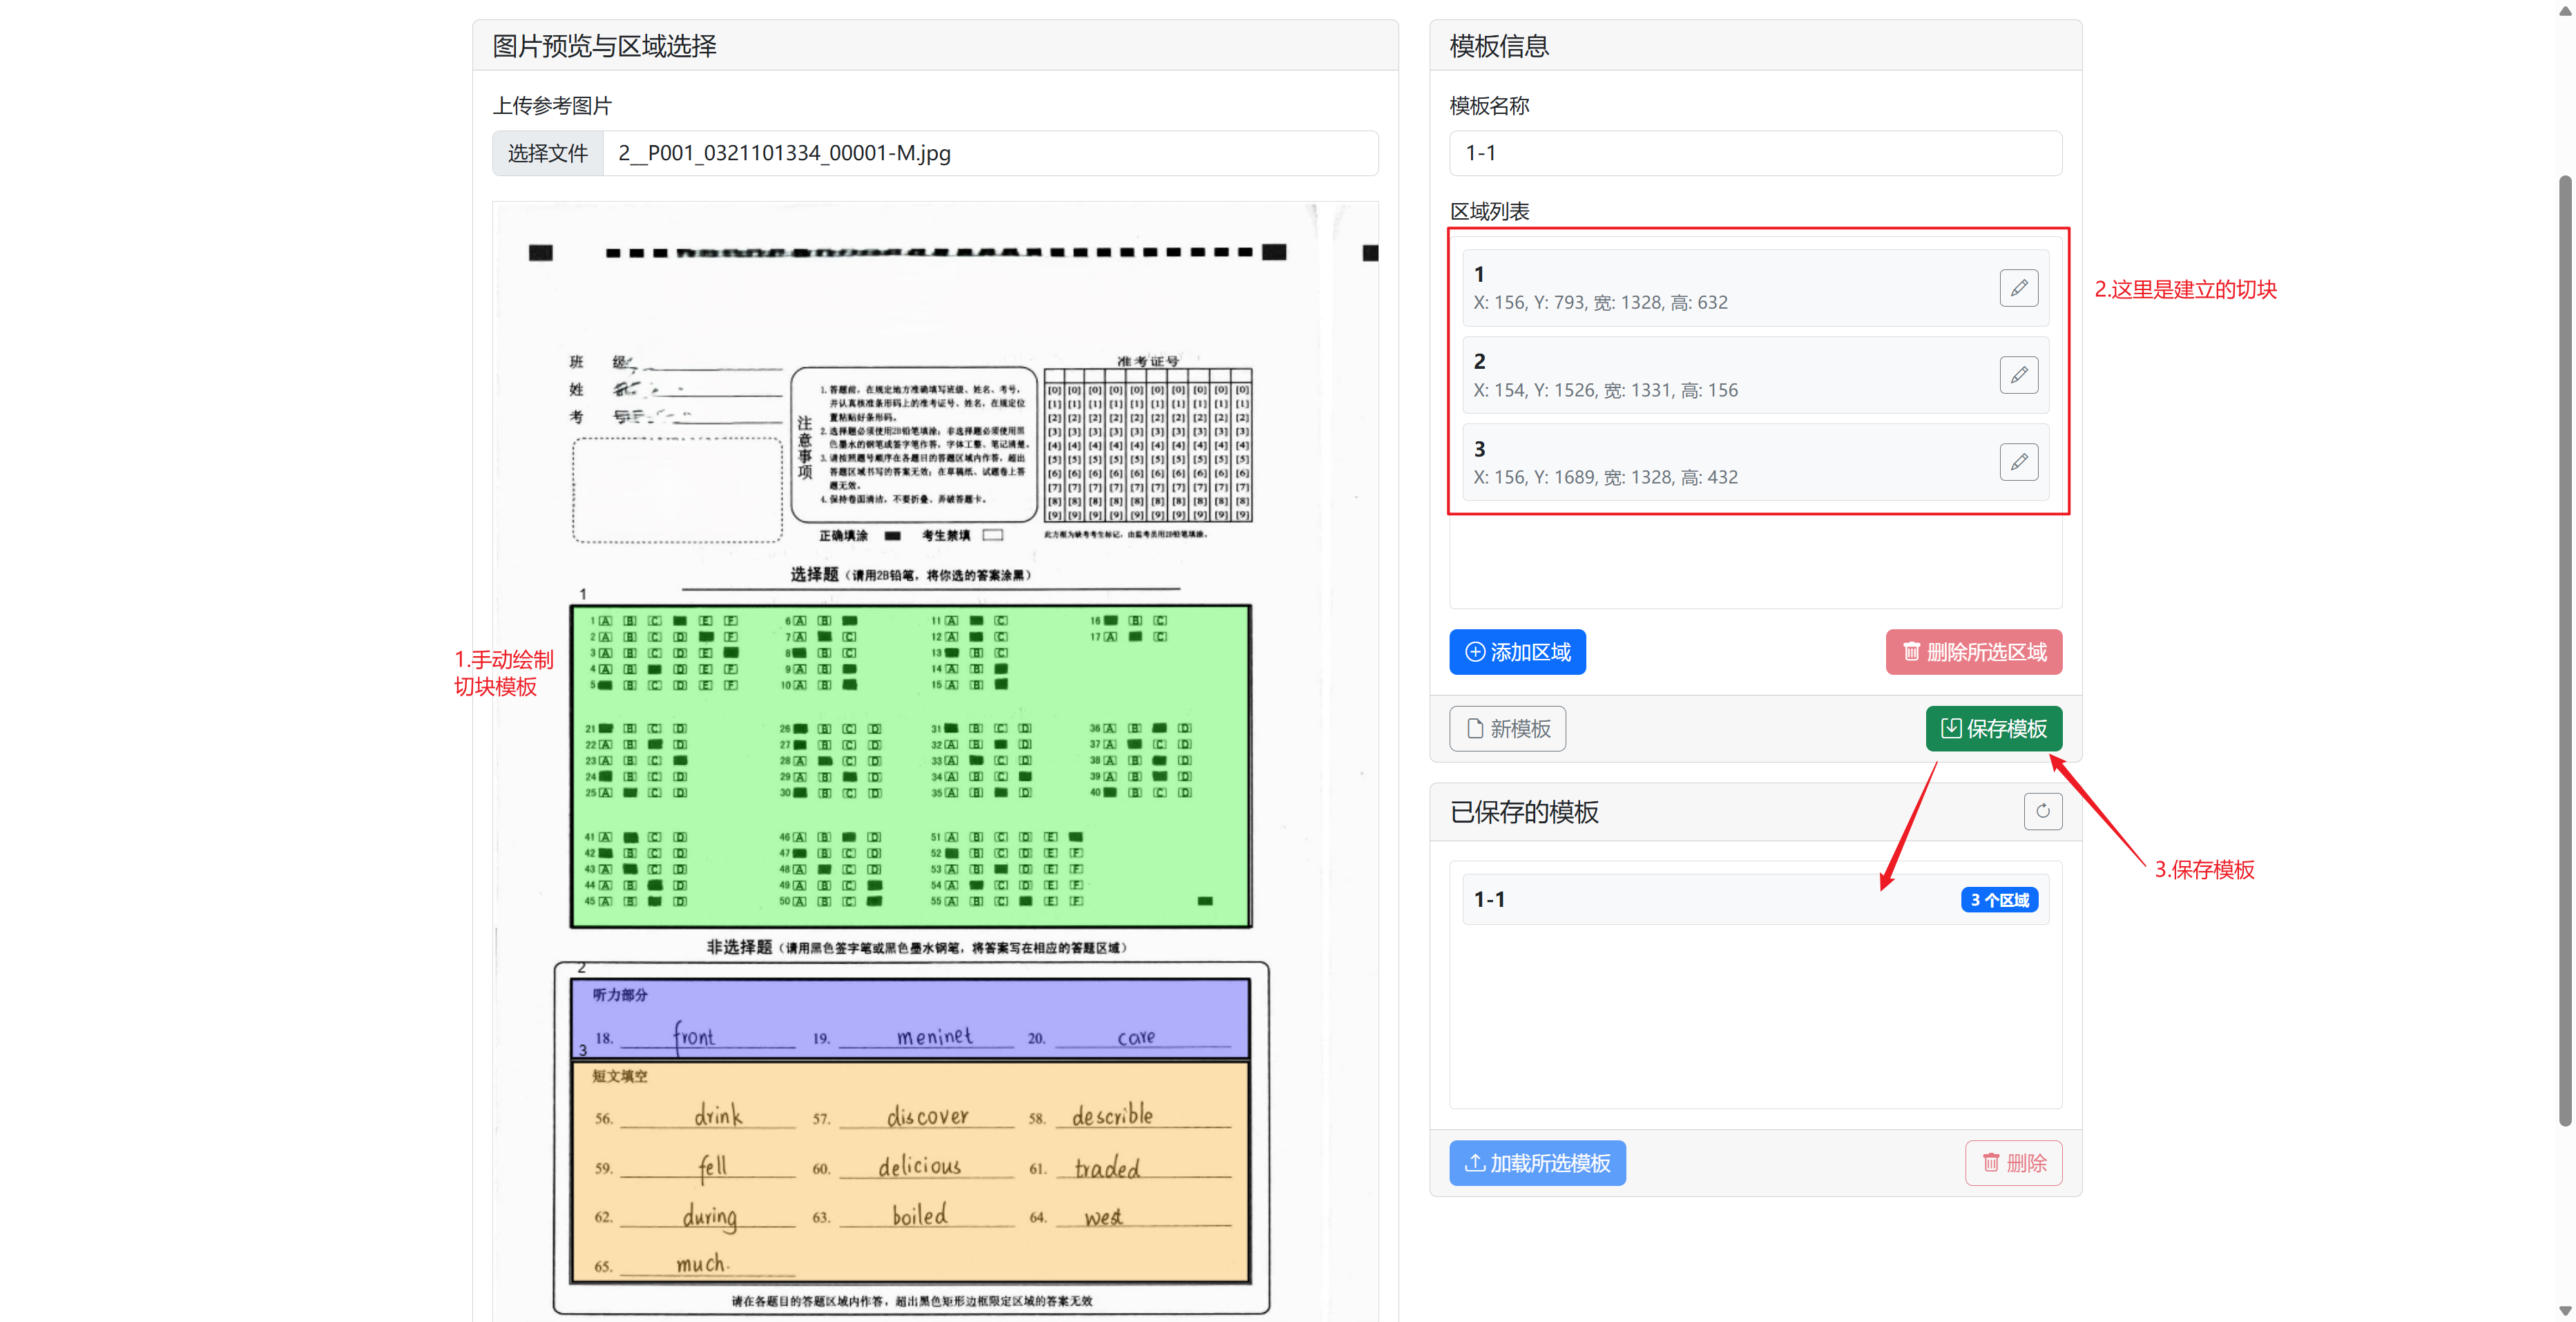Click the 选择文件 file chooser button
Viewport: 2576px width, 1322px height.
(548, 153)
